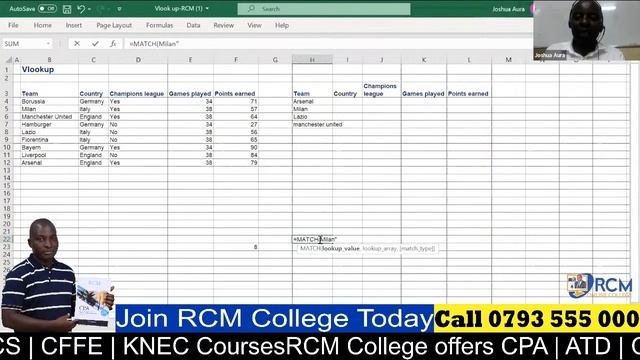
Task: Click the Insert Function fx icon
Action: tap(113, 44)
